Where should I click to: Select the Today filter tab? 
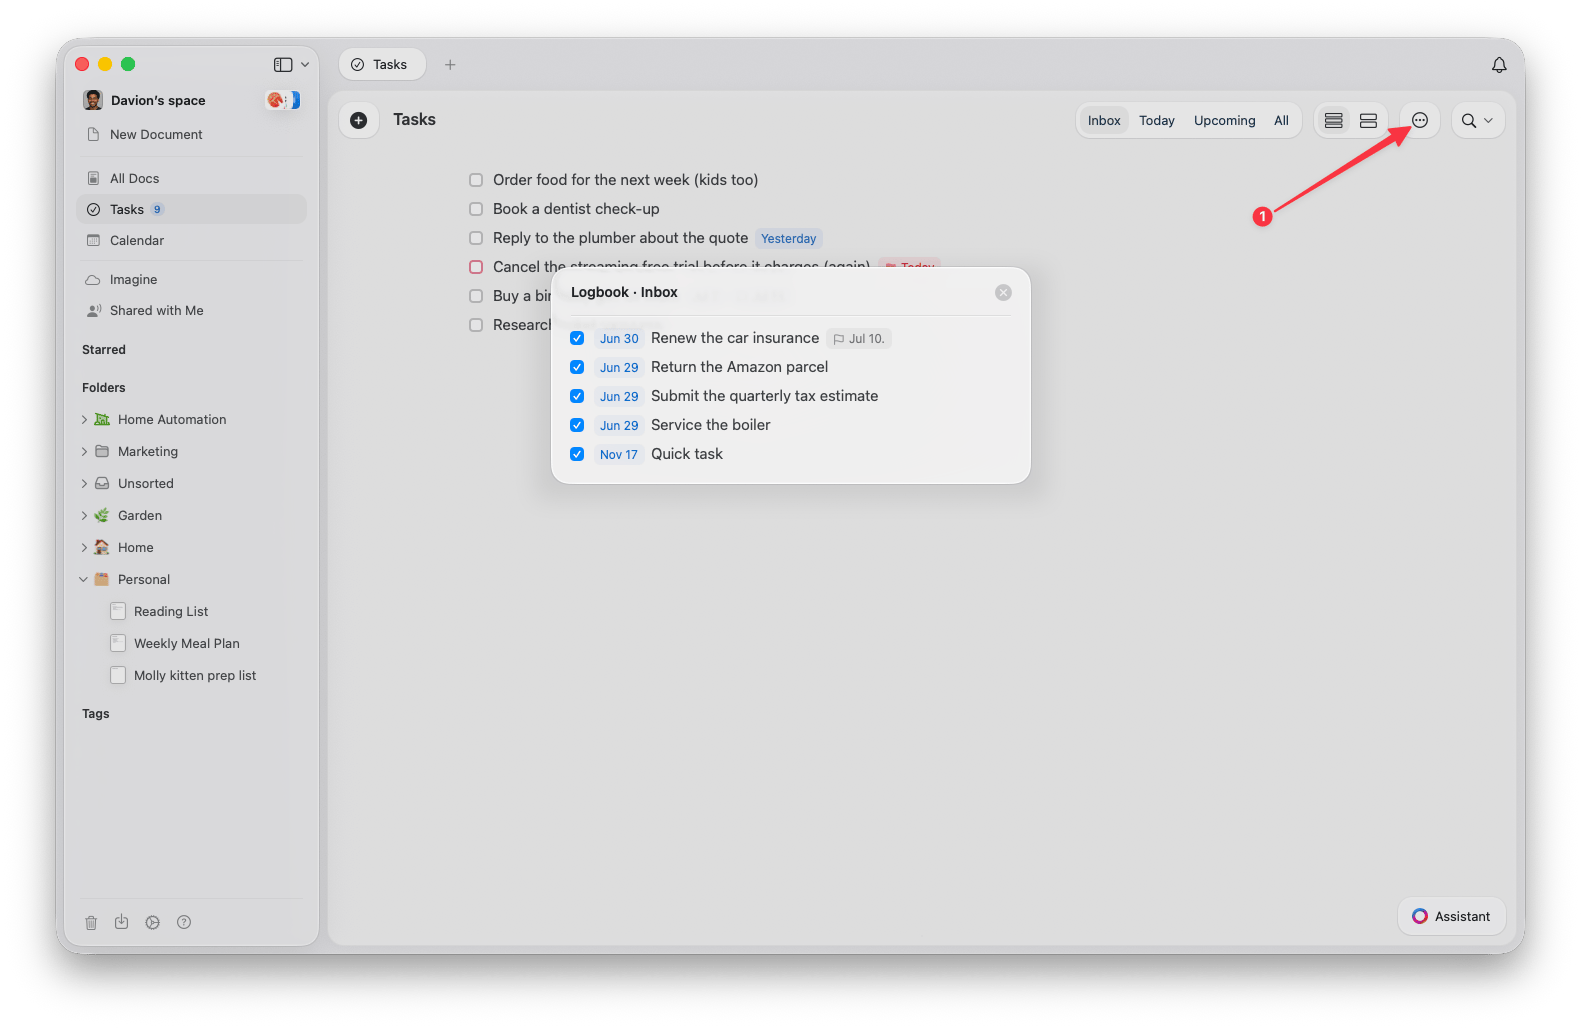pos(1157,120)
